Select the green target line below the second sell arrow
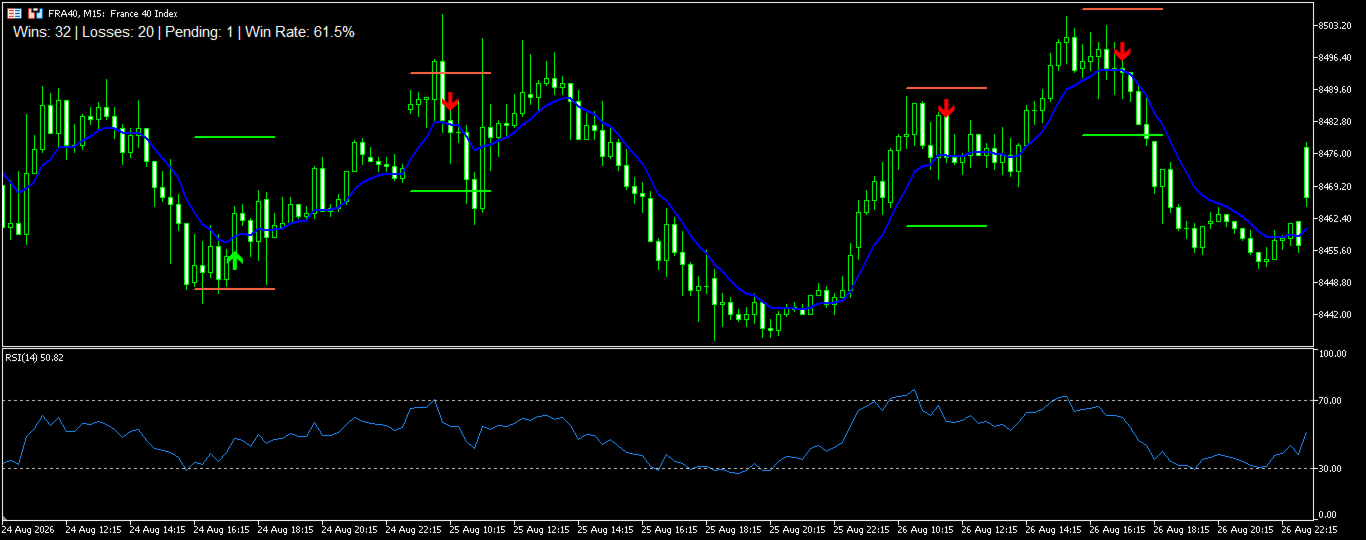 (946, 226)
